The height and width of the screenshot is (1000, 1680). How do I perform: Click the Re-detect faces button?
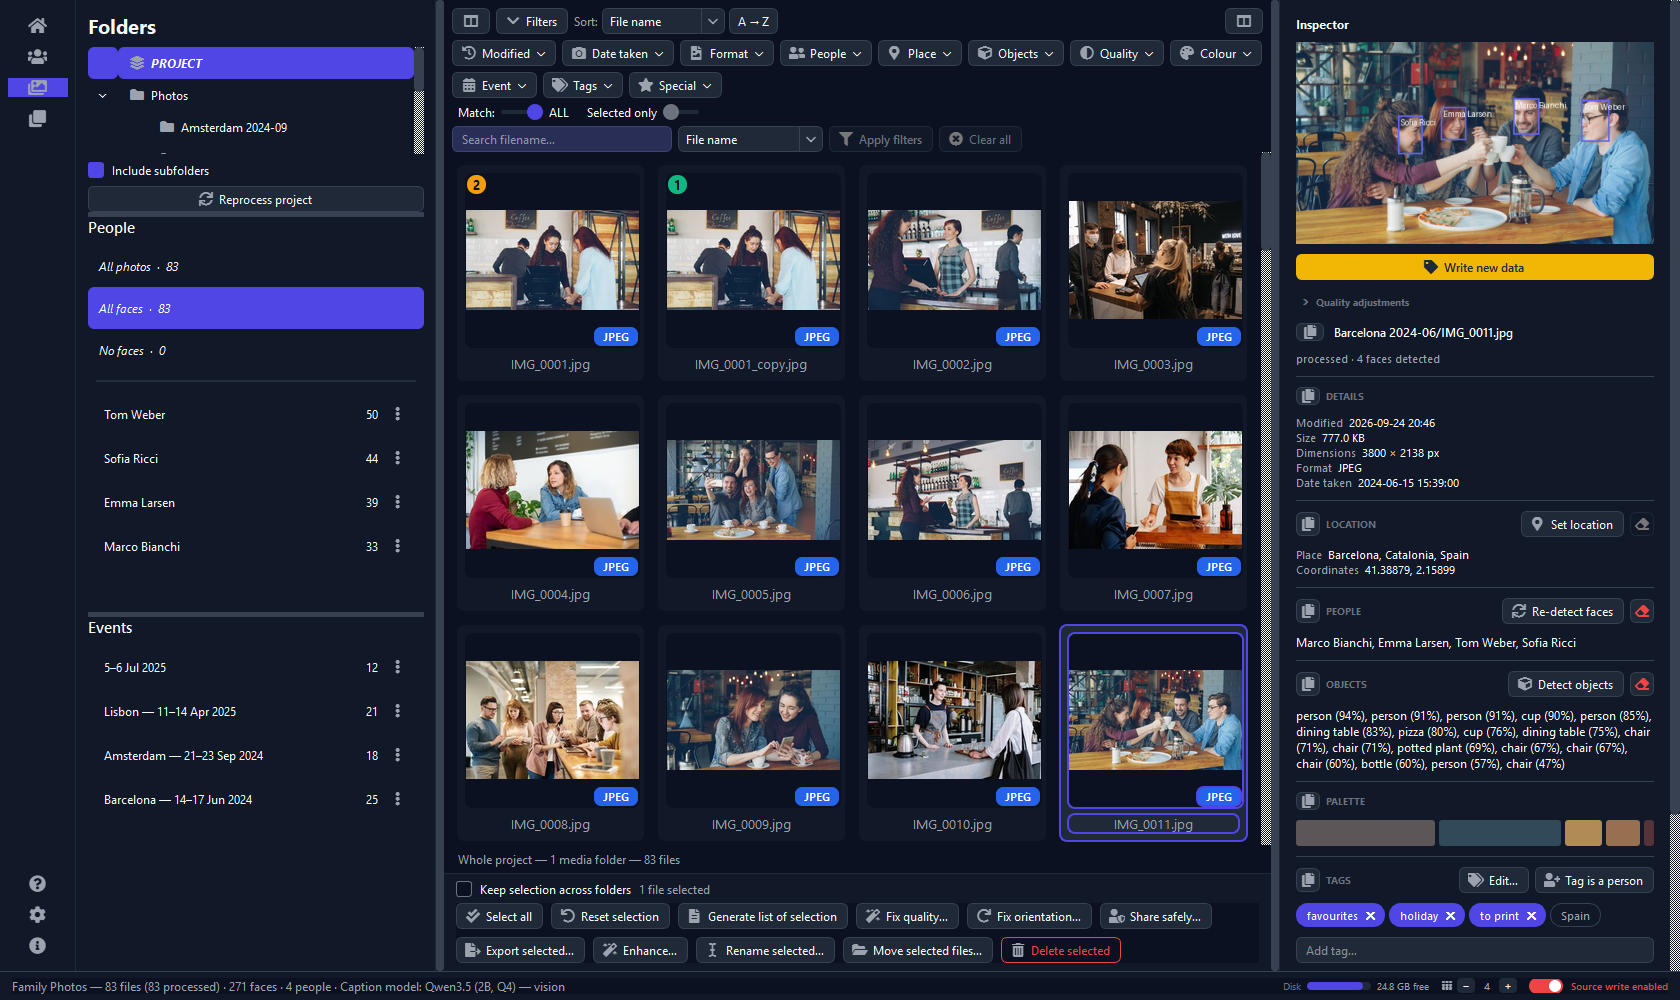click(x=1562, y=611)
